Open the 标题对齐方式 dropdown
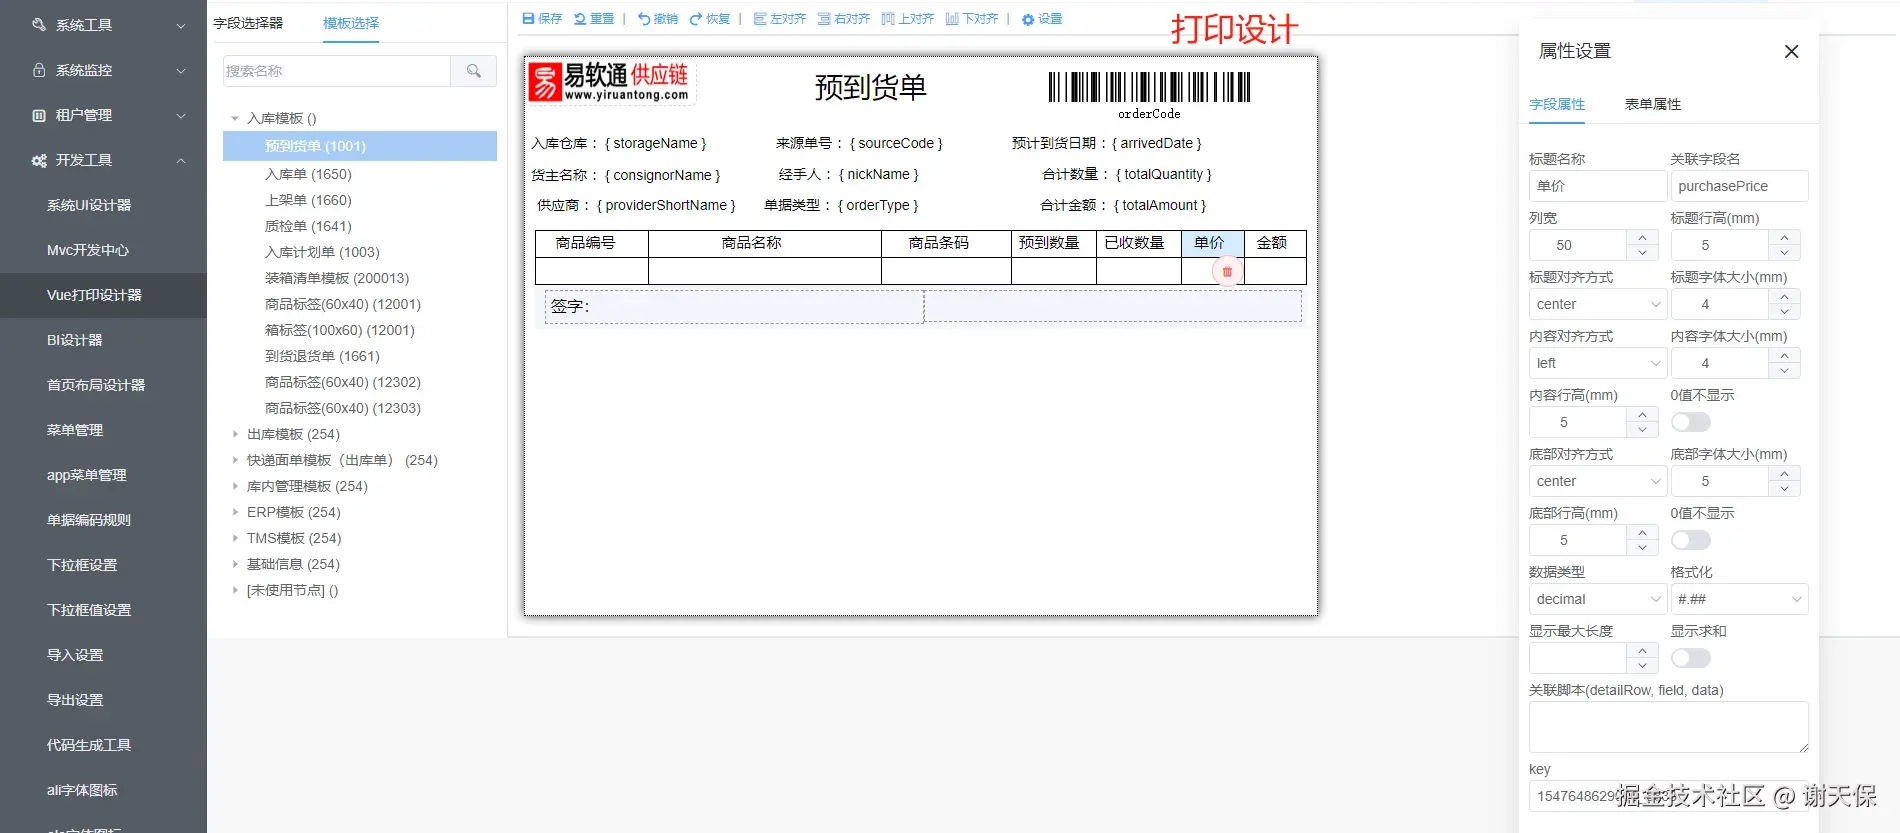The width and height of the screenshot is (1900, 833). (1598, 304)
